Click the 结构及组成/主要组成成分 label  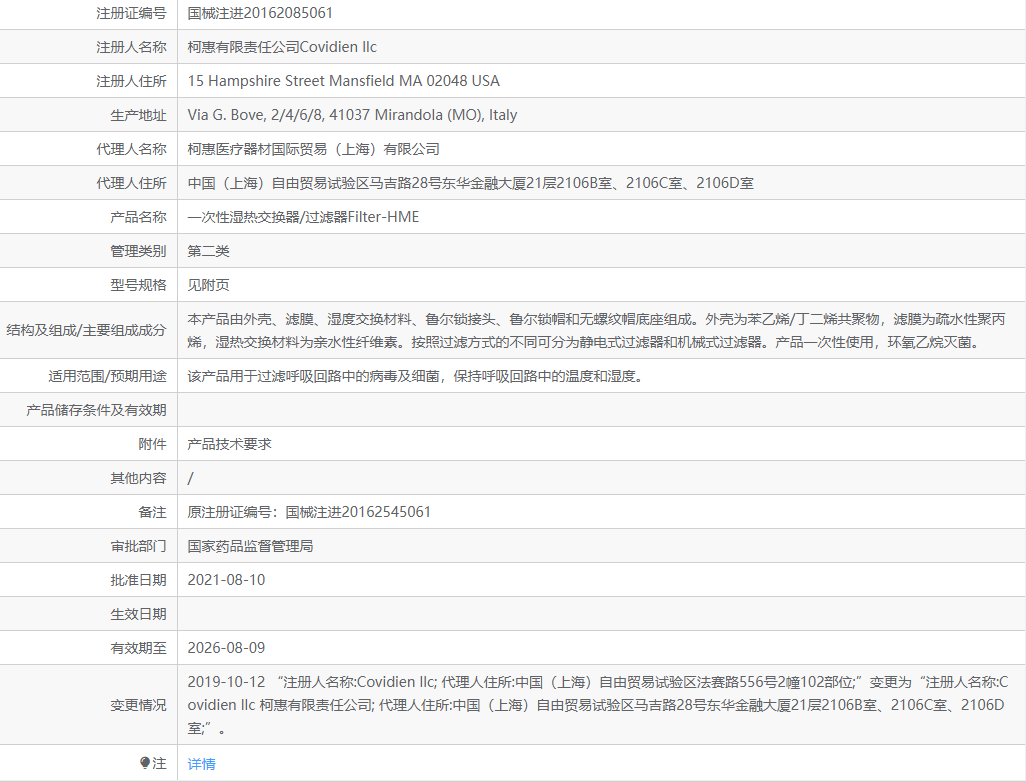(x=86, y=330)
